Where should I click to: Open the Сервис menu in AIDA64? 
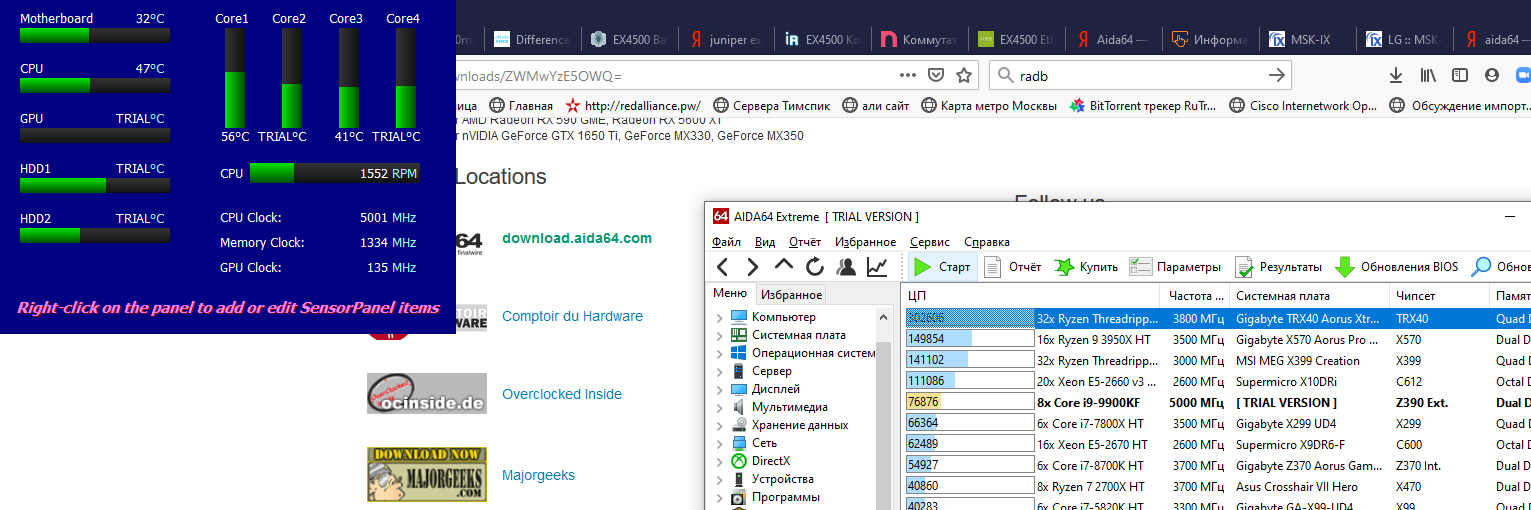(930, 242)
